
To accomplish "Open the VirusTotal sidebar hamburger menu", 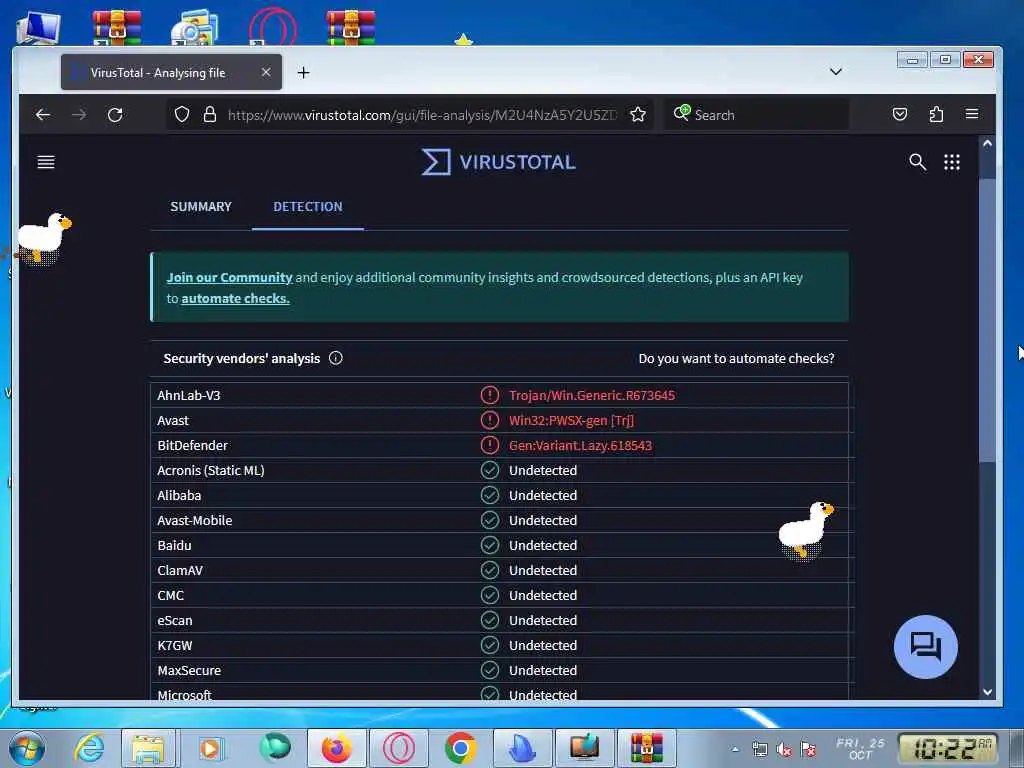I will coord(46,162).
